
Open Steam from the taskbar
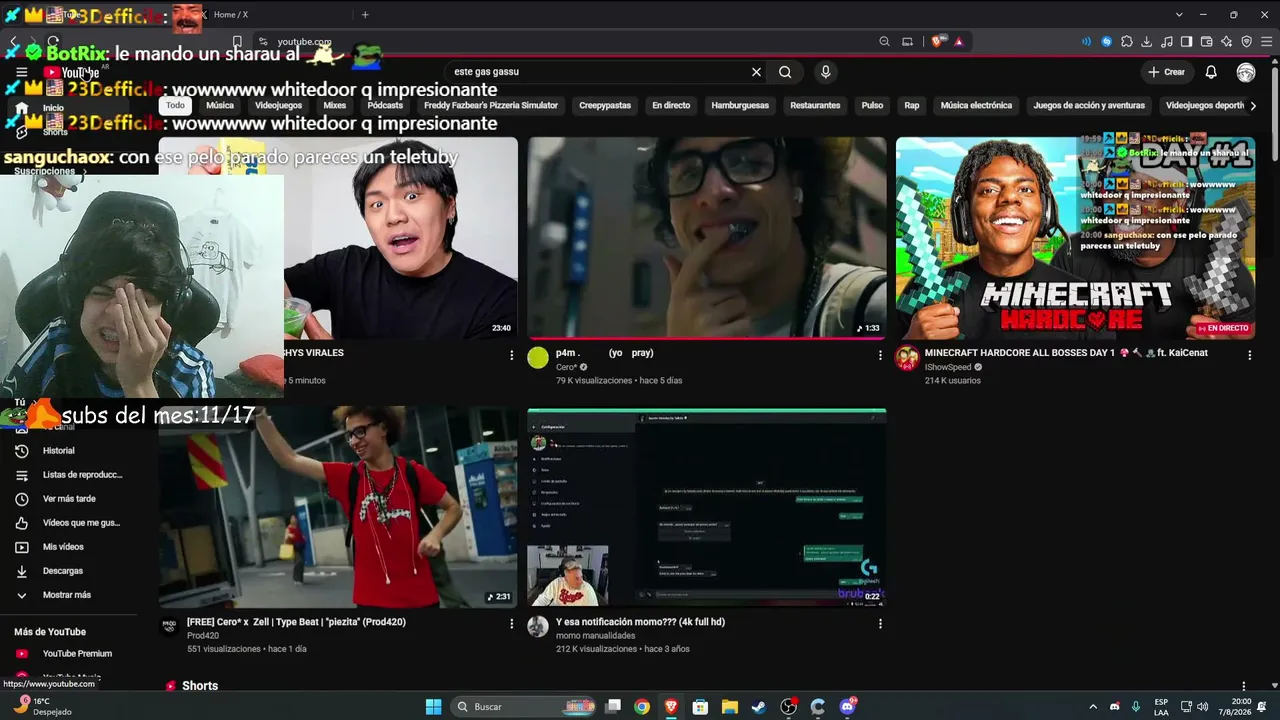coord(759,707)
